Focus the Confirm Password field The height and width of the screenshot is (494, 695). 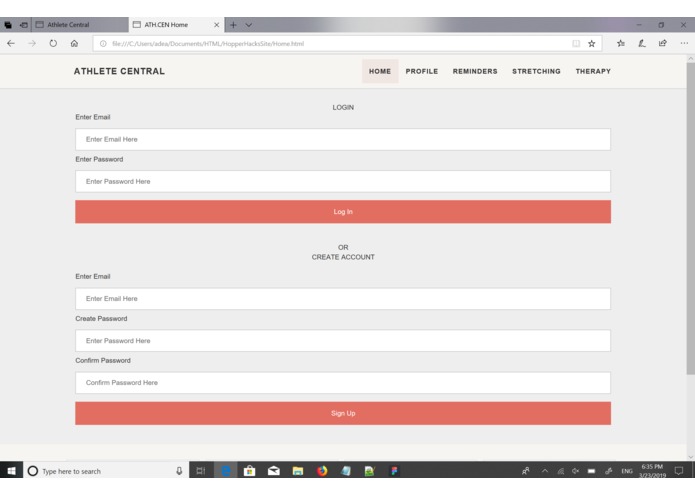[343, 383]
